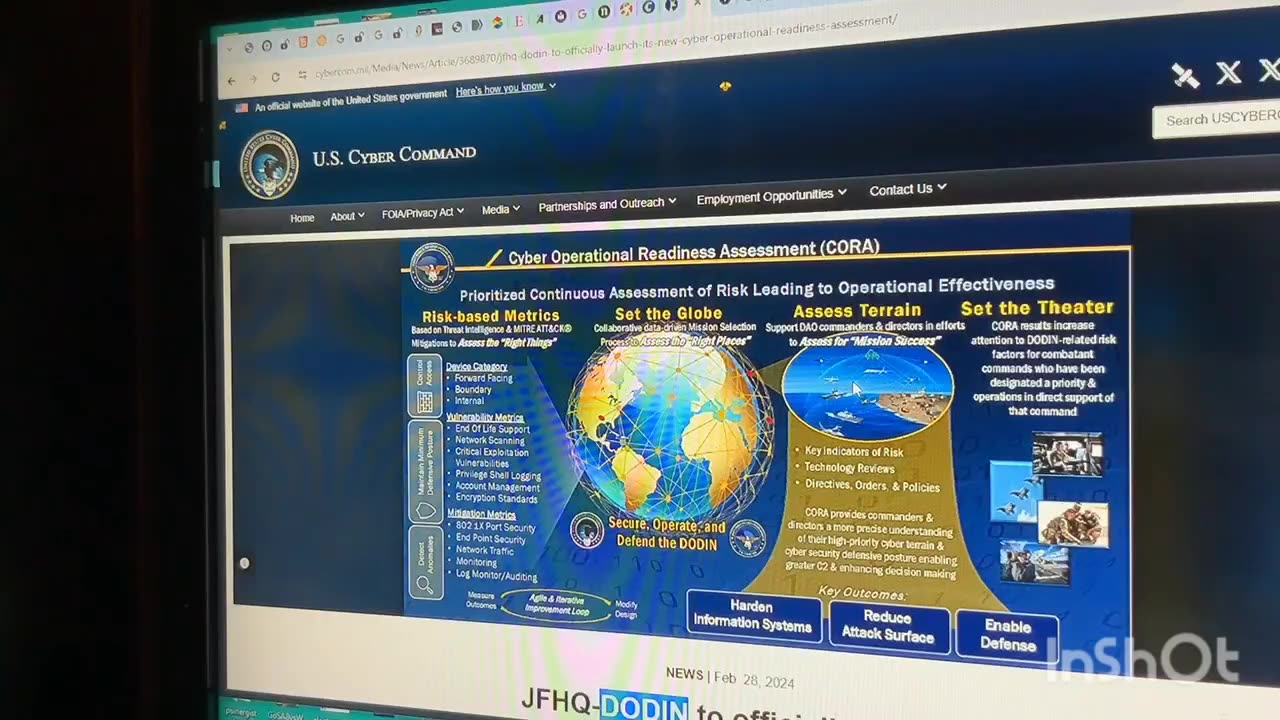
Task: Click the "U.S. Cyber Command" site title
Action: (394, 156)
